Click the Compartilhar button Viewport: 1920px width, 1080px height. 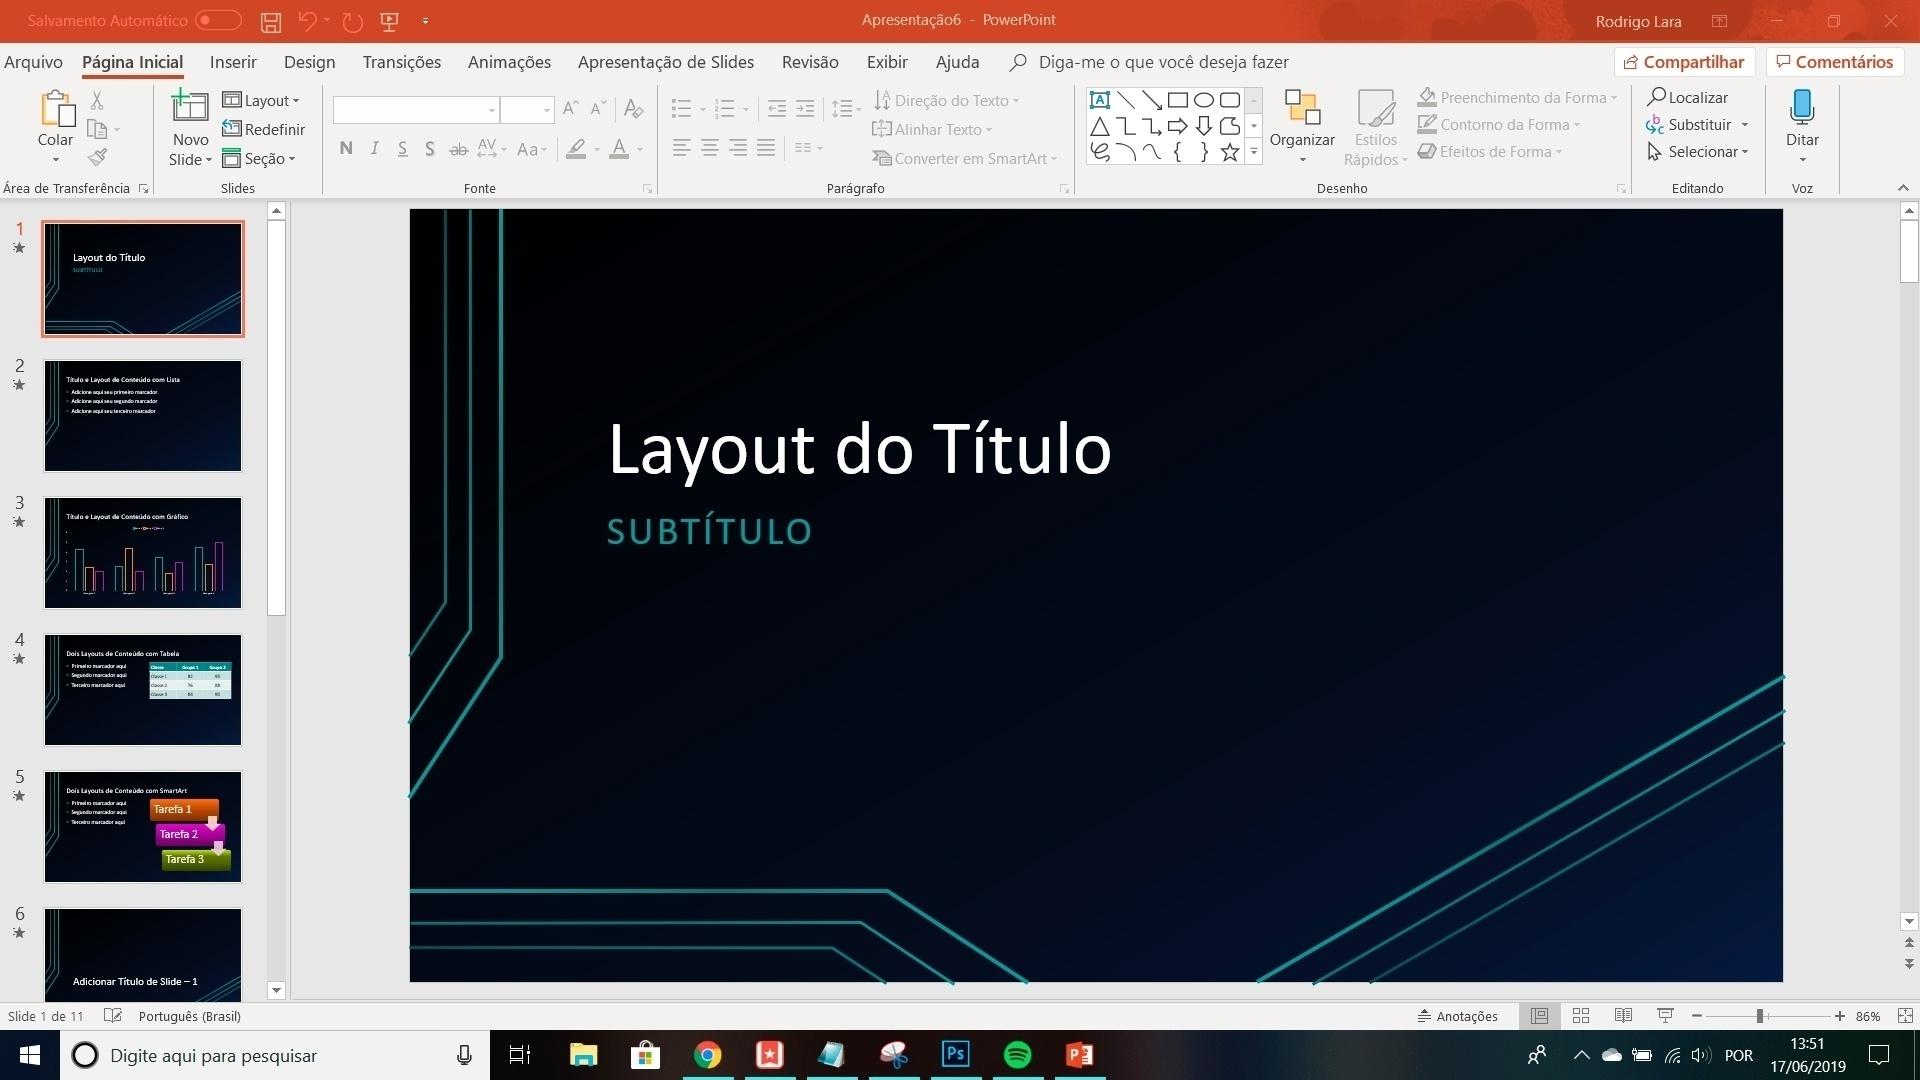(1684, 62)
